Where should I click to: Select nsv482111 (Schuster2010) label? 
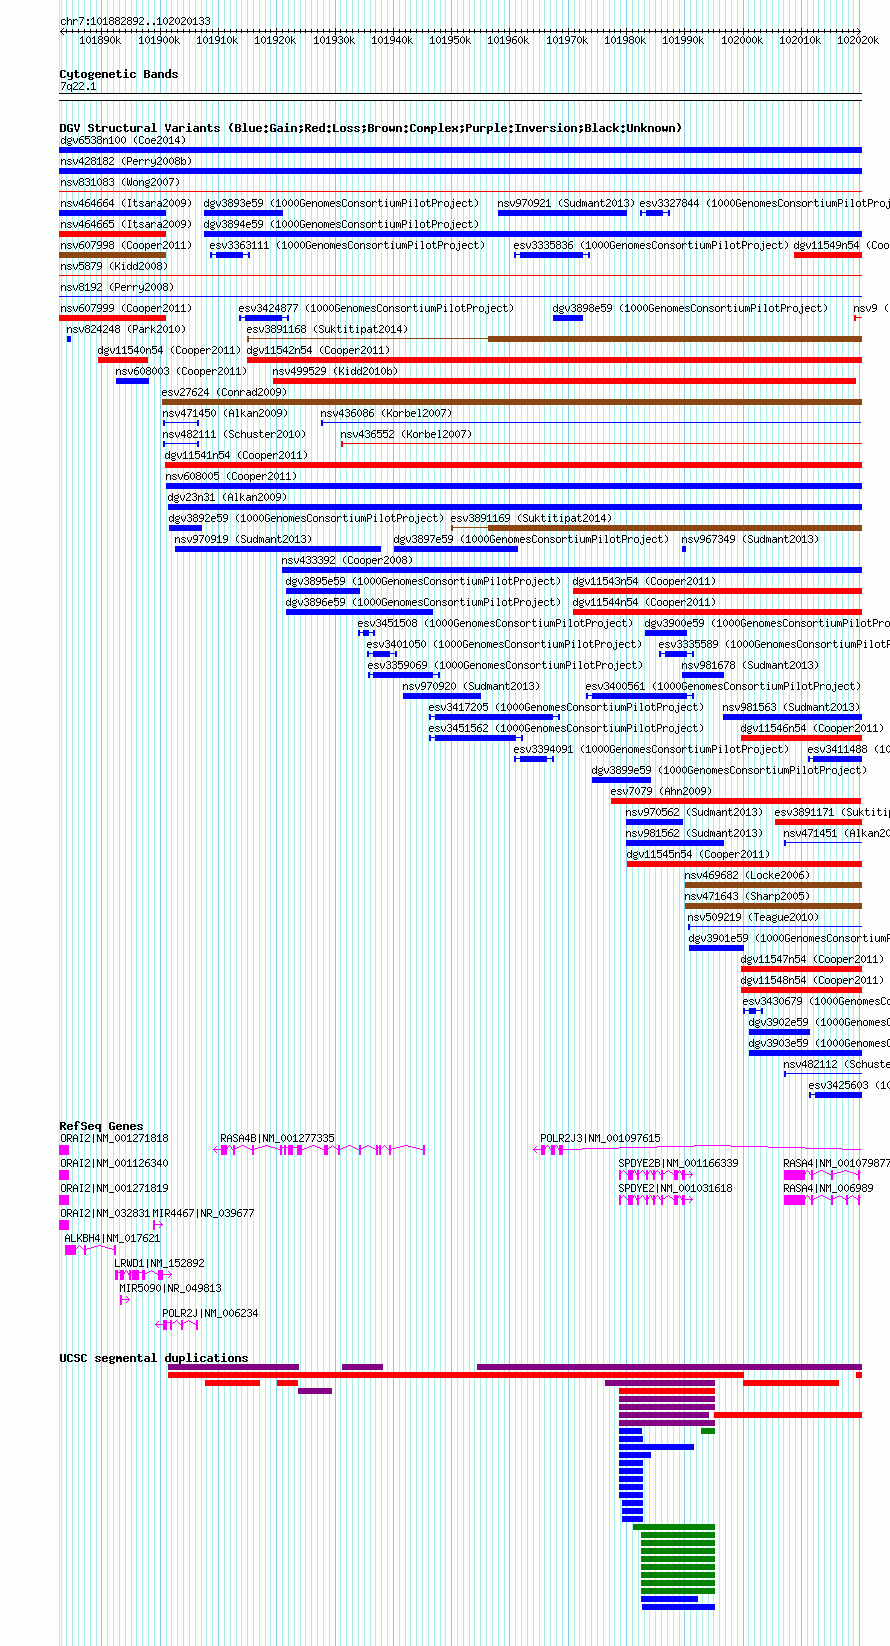click(234, 434)
